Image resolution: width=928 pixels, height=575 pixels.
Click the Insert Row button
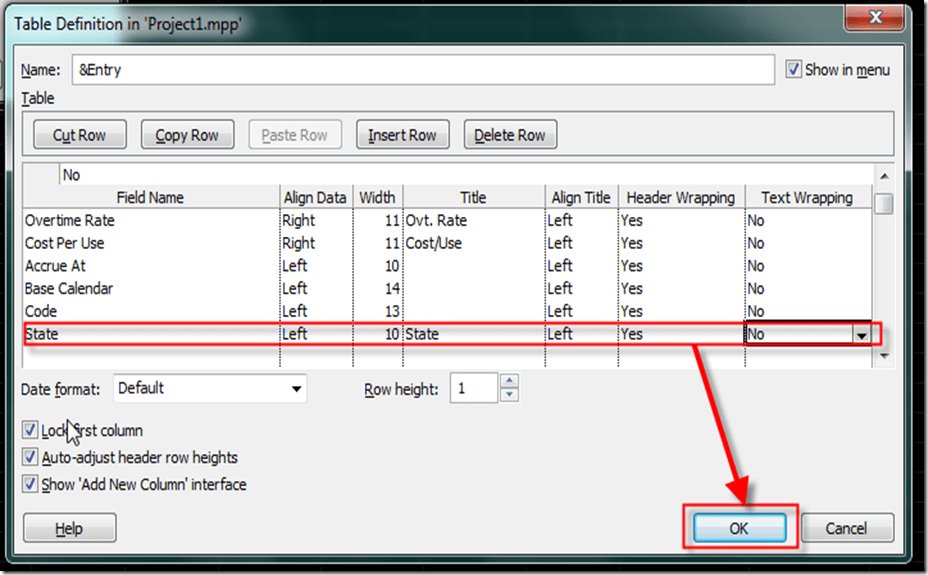(x=402, y=135)
